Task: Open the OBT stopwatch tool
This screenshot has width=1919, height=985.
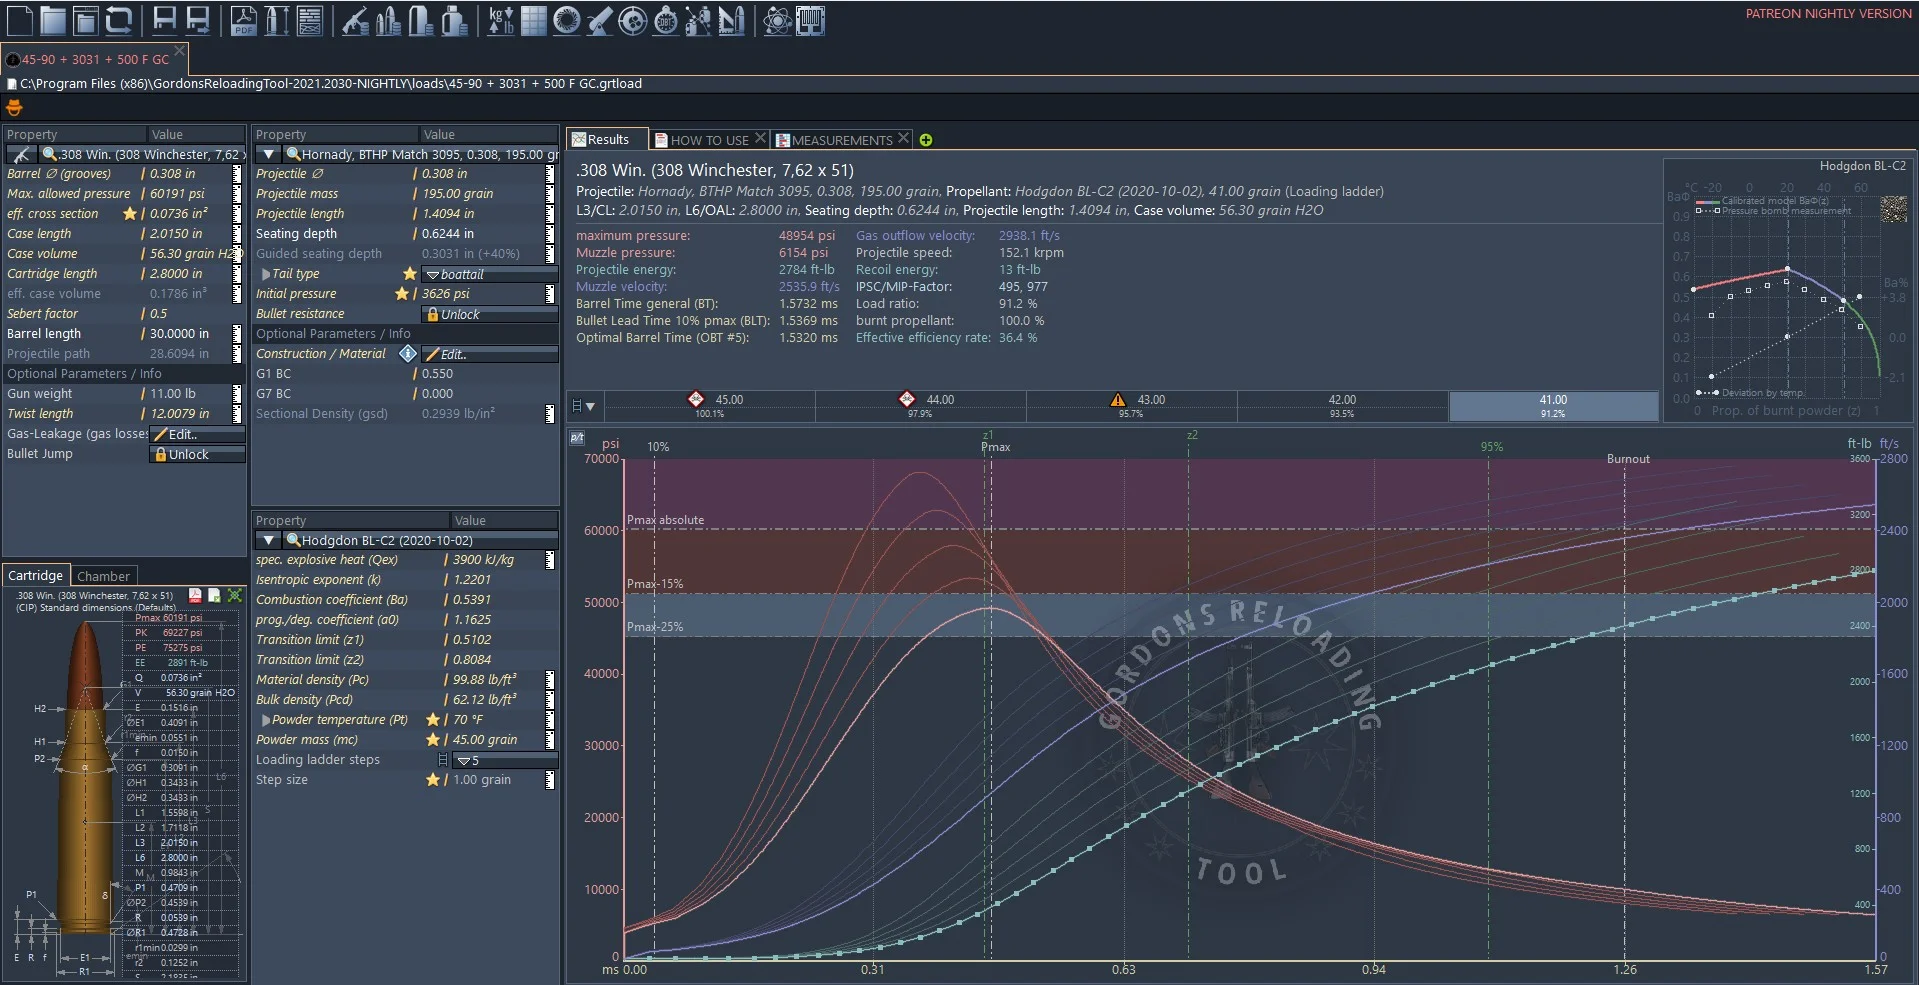Action: [665, 20]
